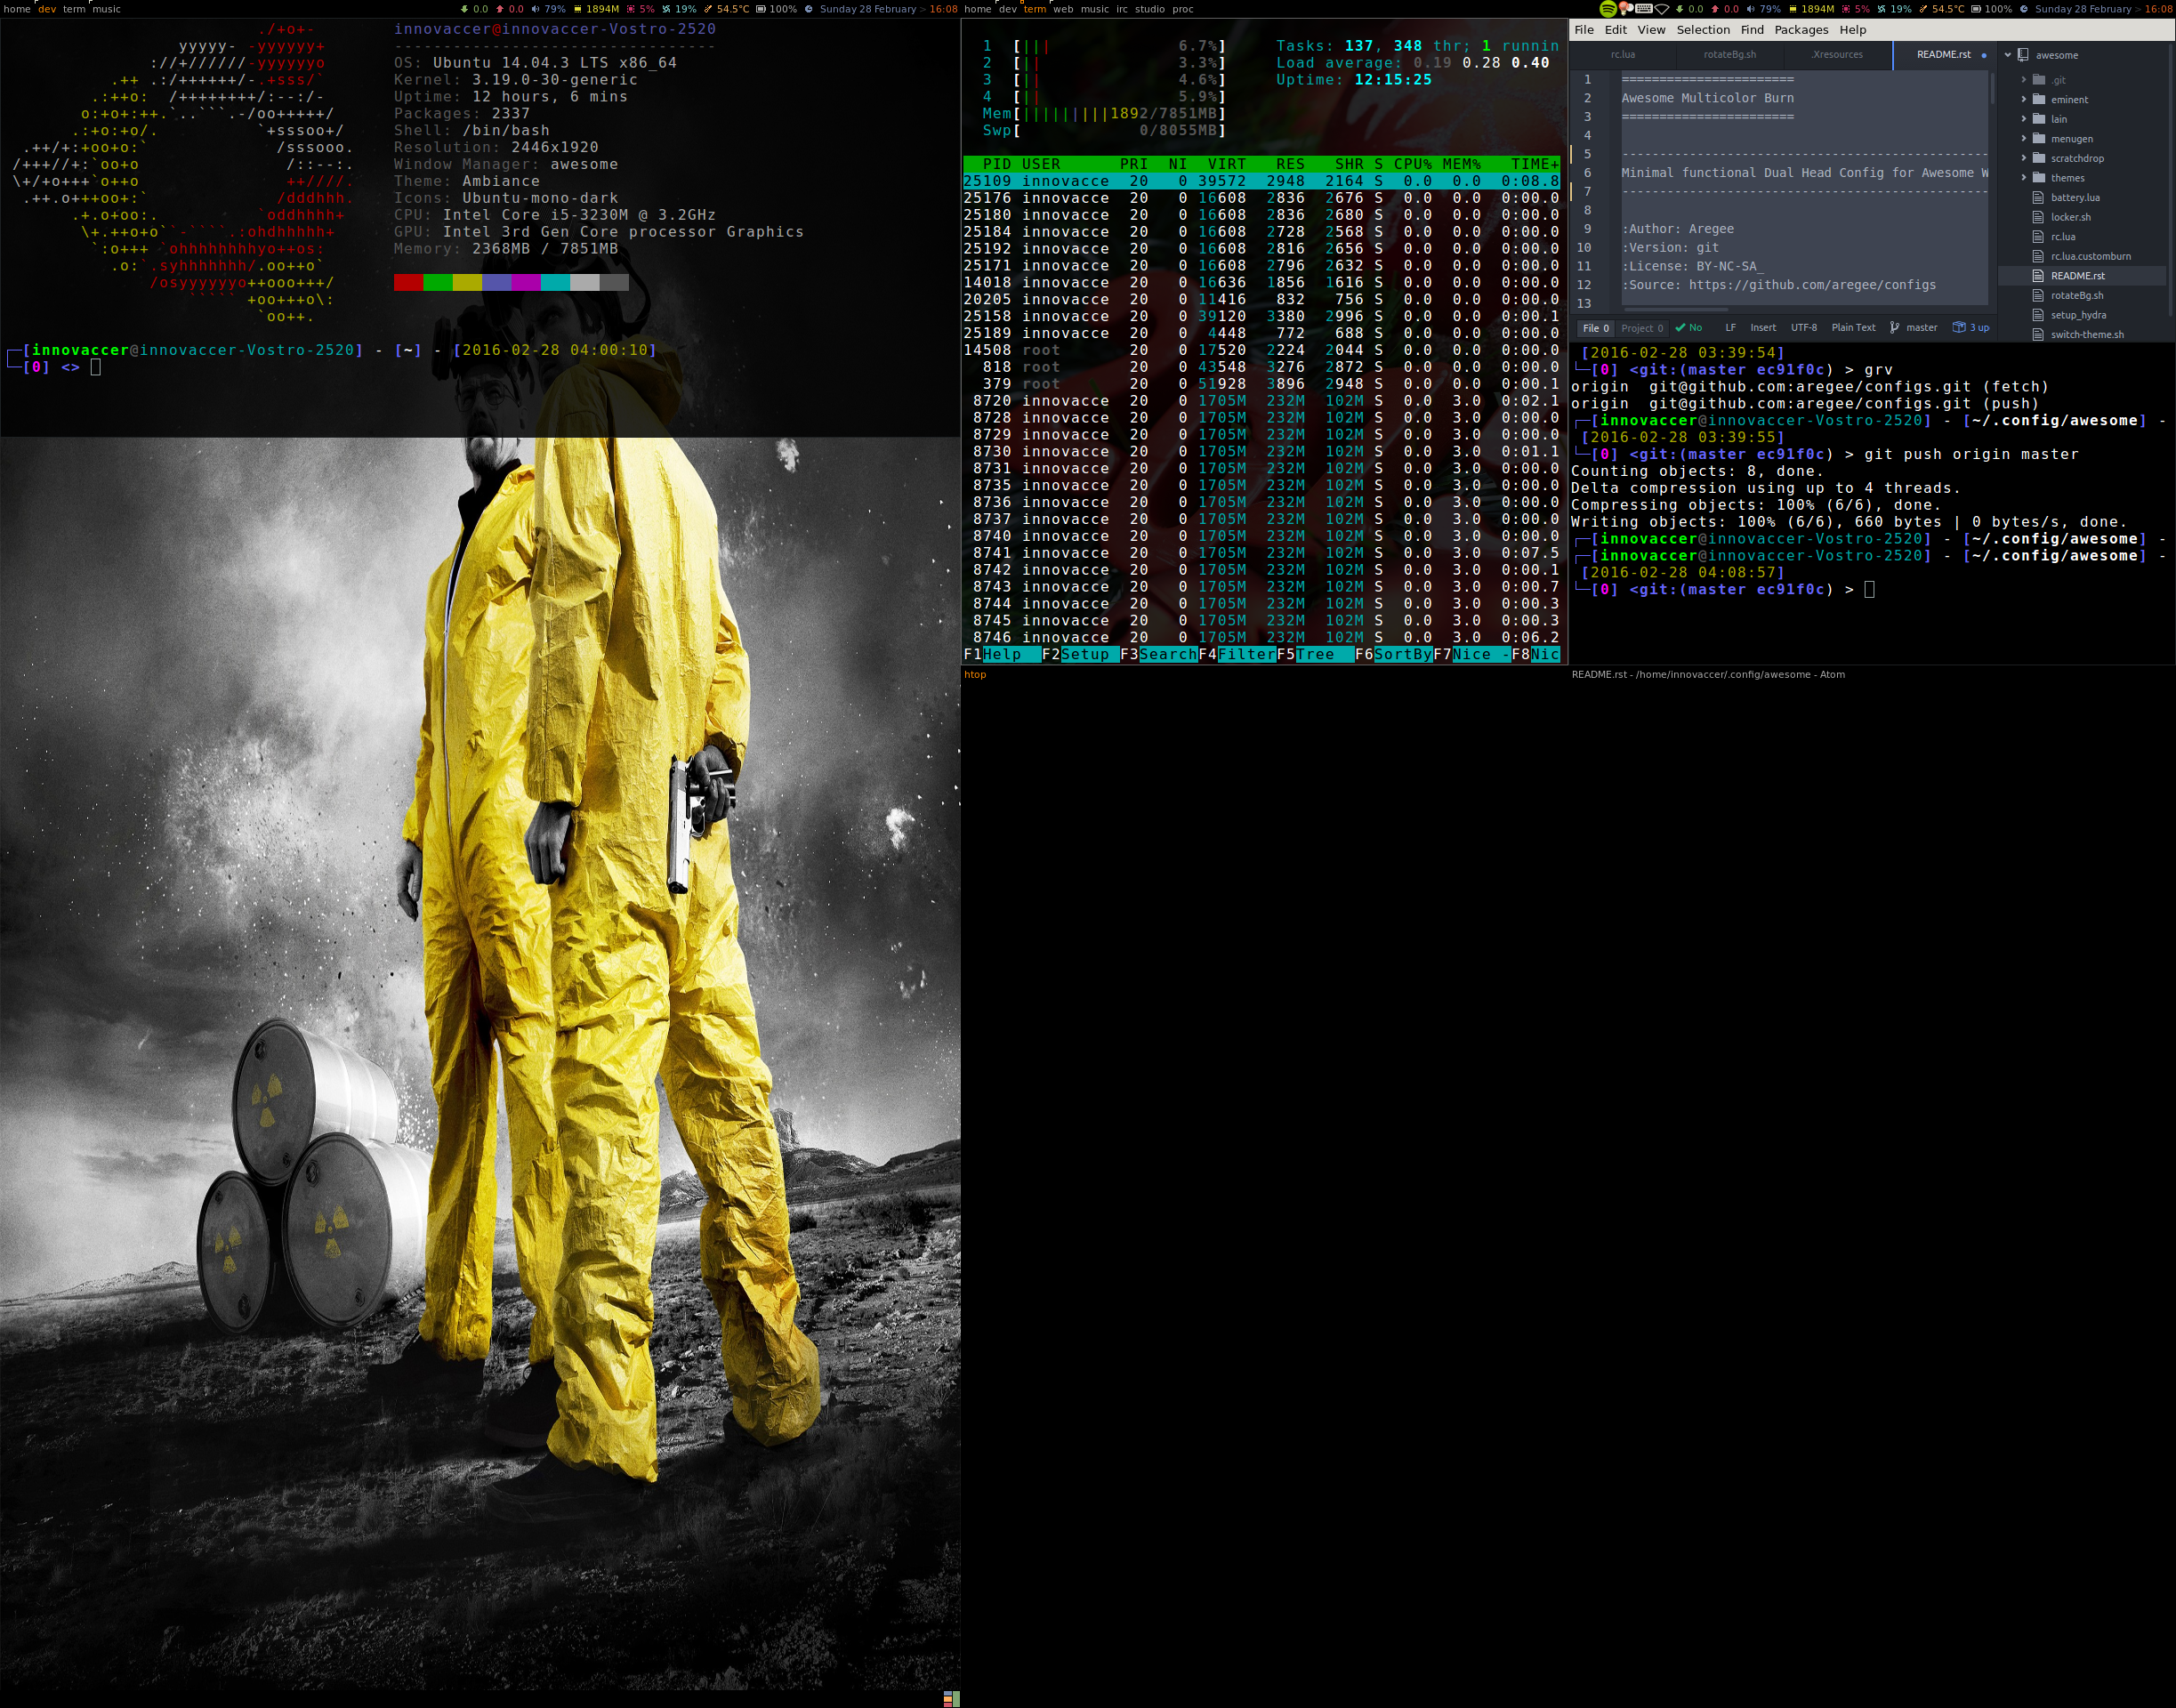2176x1708 pixels.
Task: Click the master branch label in Atom
Action: click(1921, 327)
